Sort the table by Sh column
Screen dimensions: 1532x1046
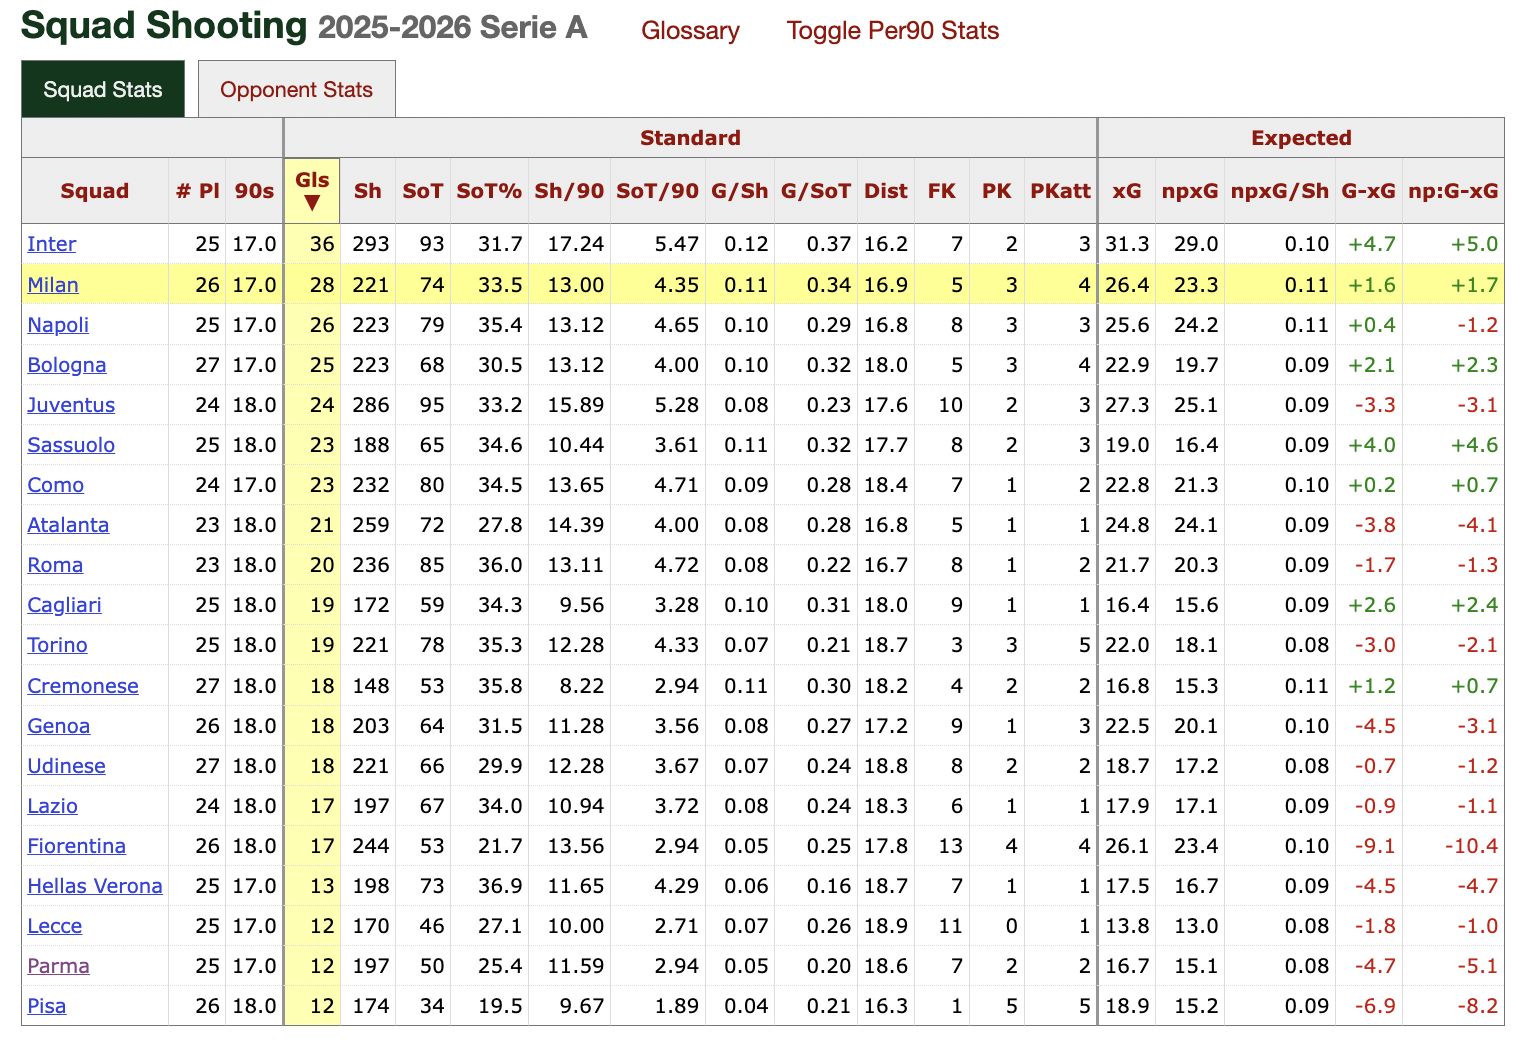[368, 190]
